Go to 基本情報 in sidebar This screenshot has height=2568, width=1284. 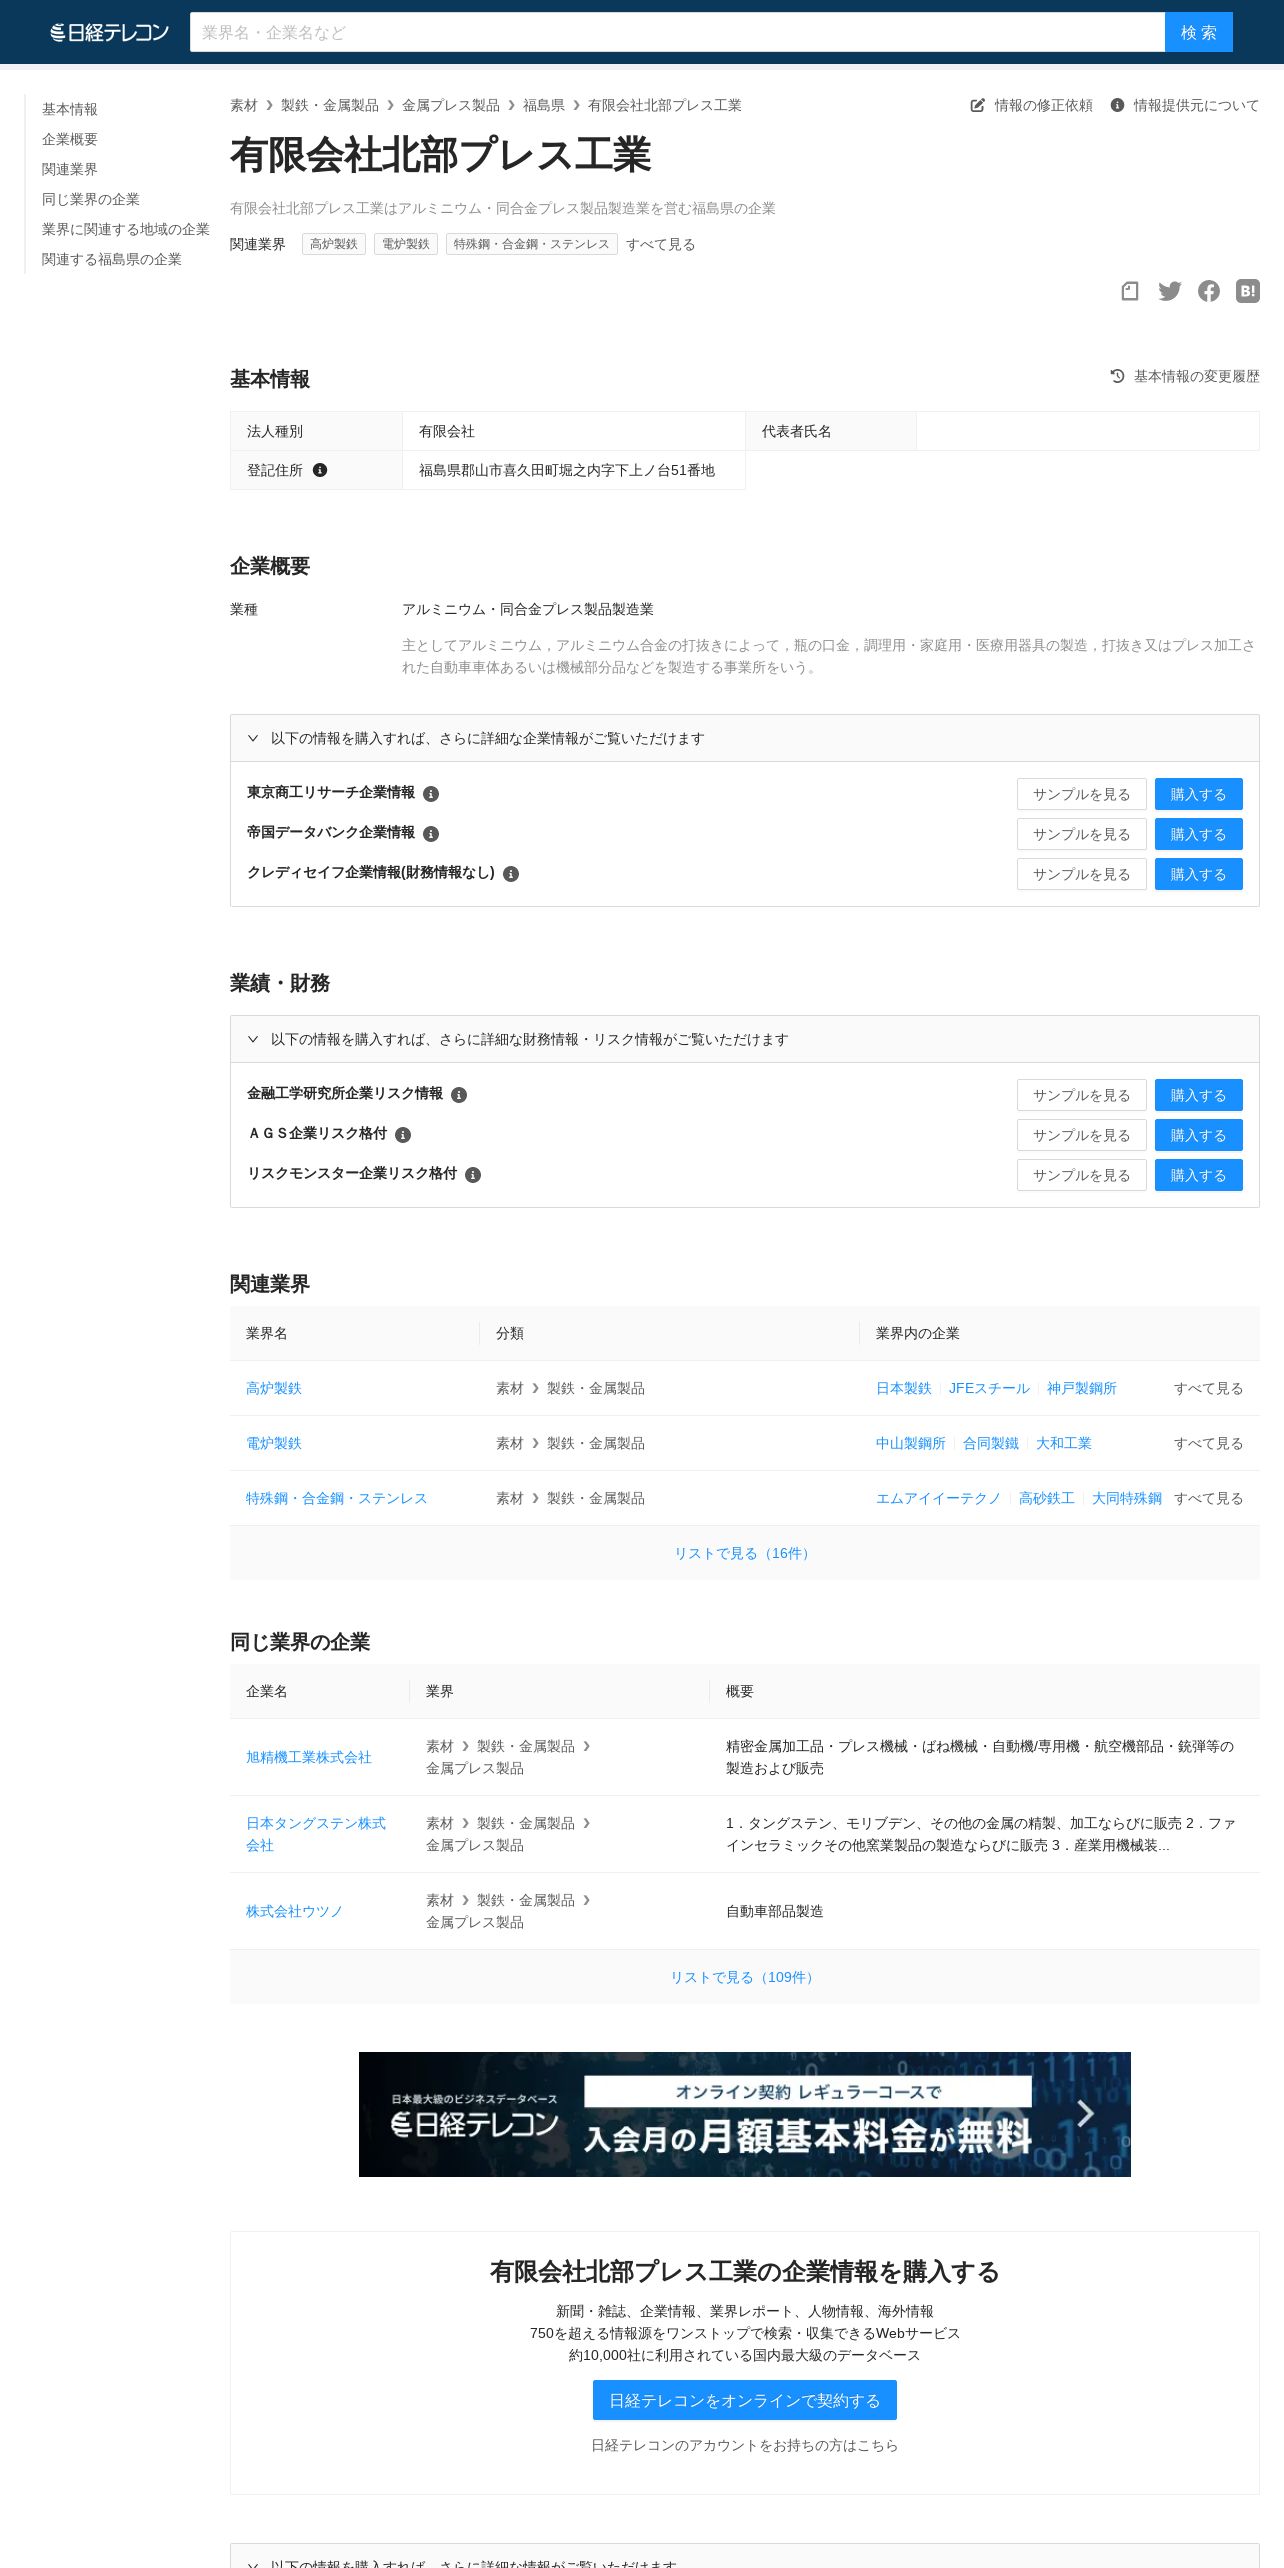(70, 109)
